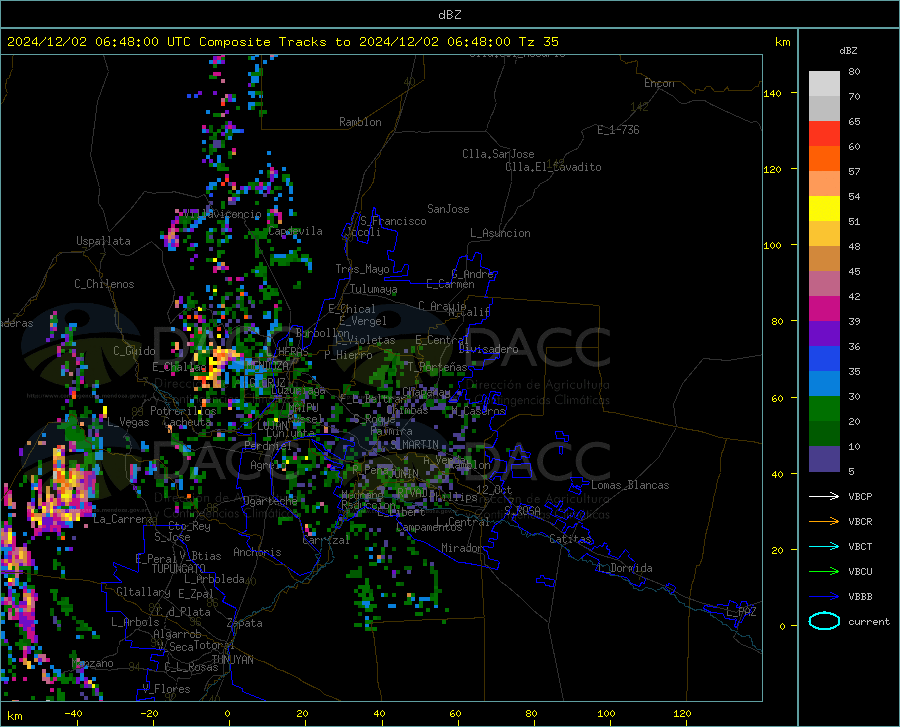Screen dimensions: 900x727
Task: Click the Ramblon label near the map's top
Action: click(x=360, y=122)
